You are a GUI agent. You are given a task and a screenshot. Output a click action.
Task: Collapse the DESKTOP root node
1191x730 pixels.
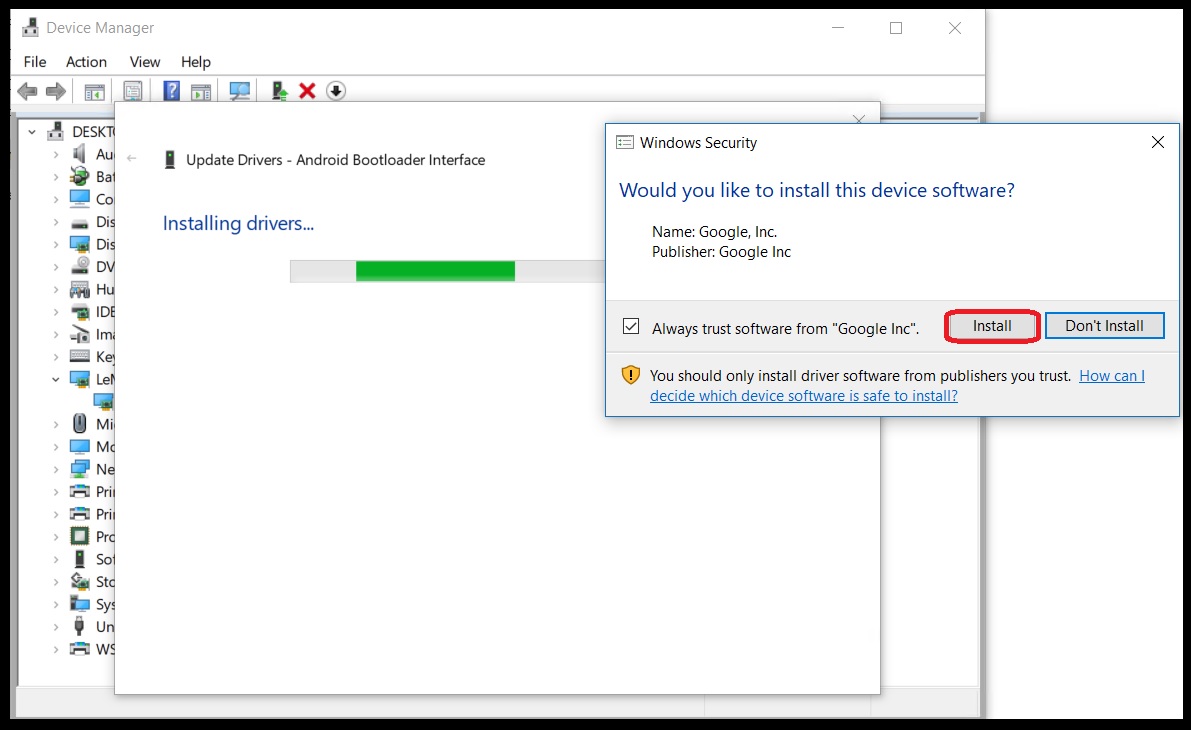[32, 132]
